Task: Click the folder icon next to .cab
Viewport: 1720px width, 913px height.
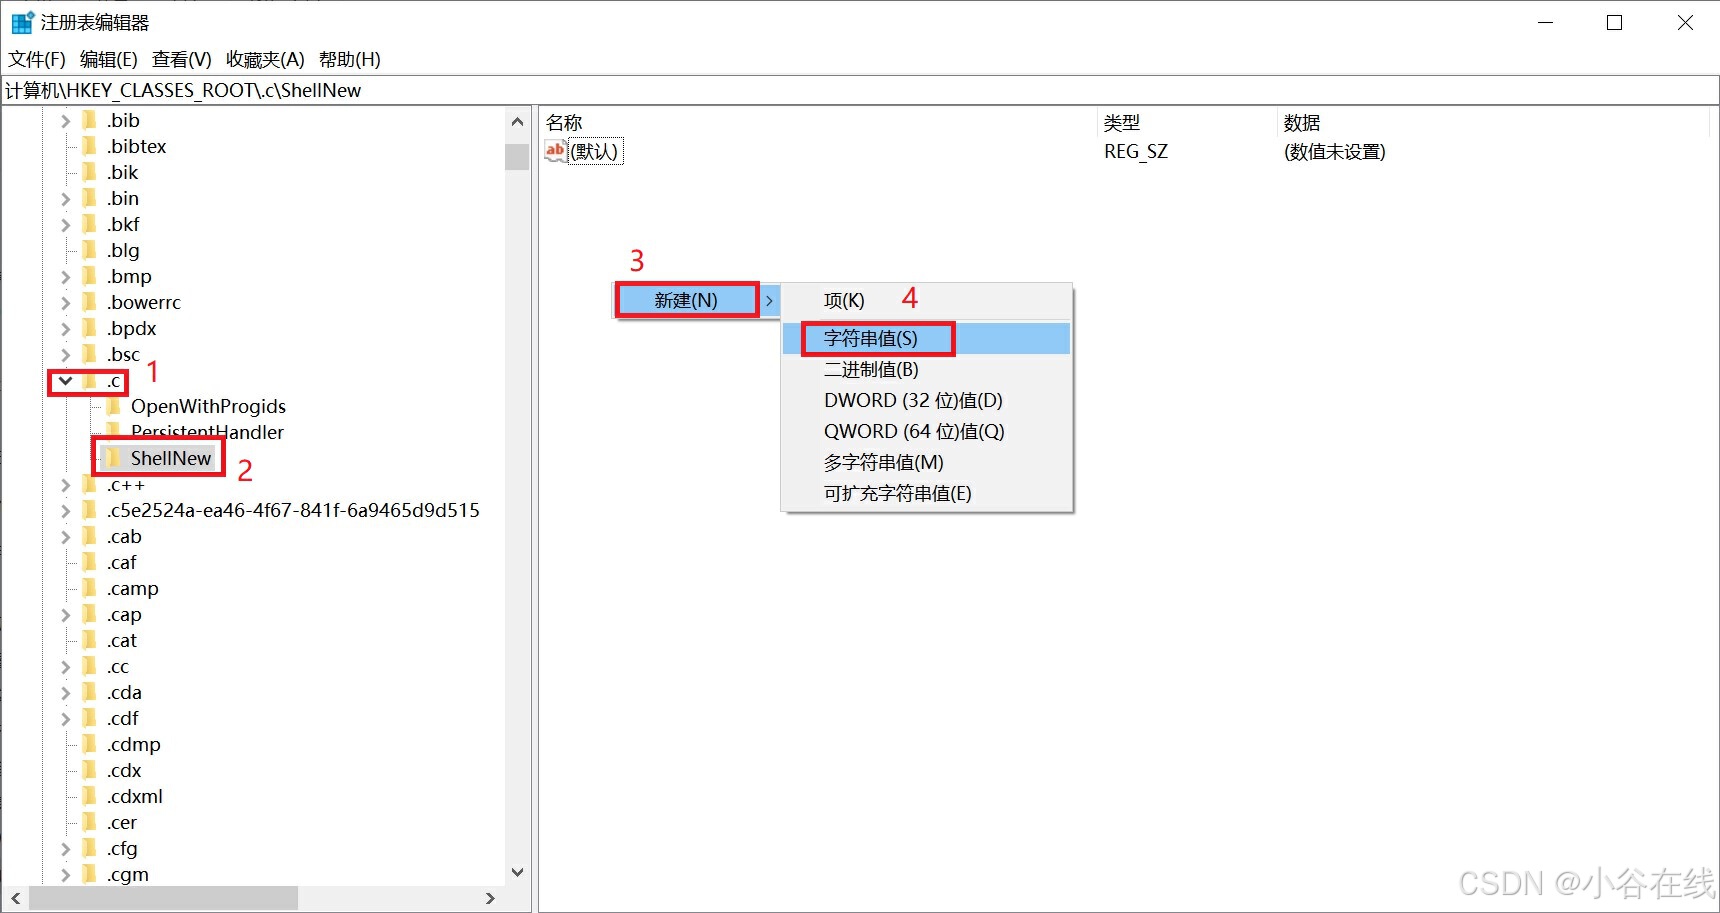Action: (x=90, y=536)
